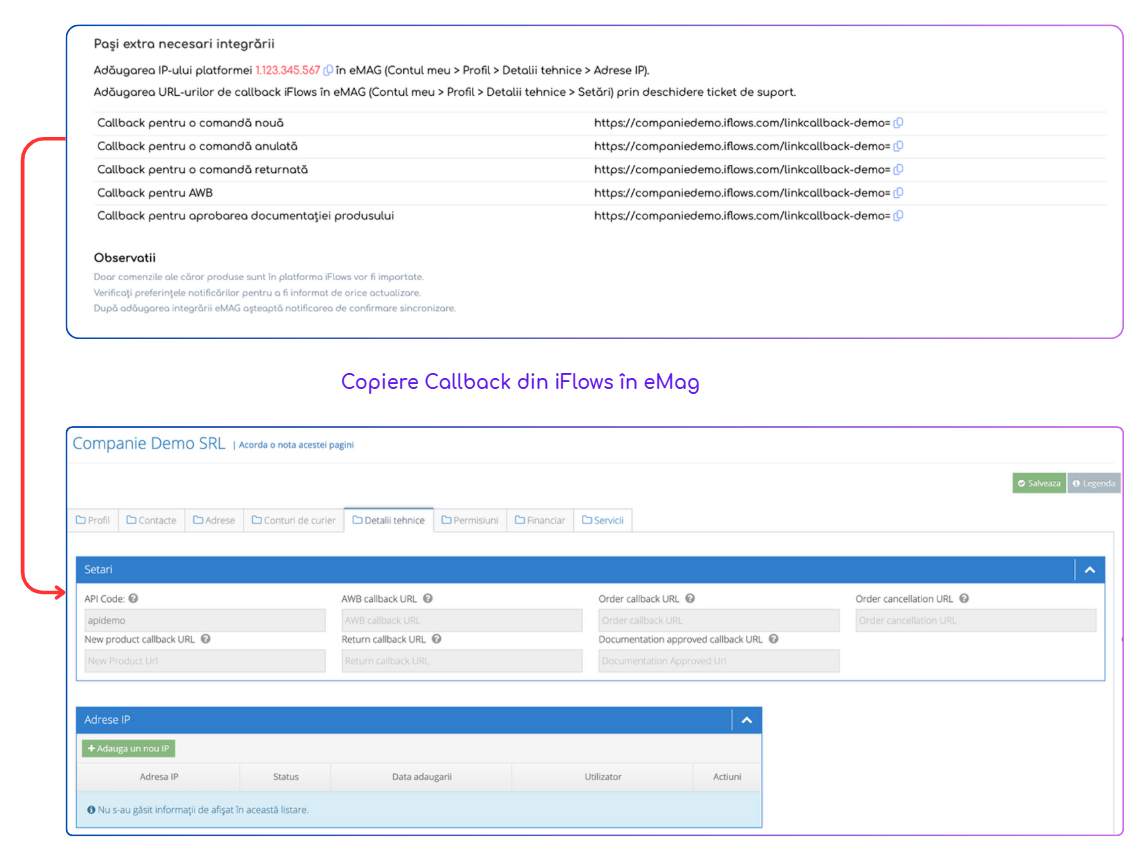Screen dimensions: 1148x858
Task: Show help for Order callback URL field
Action: pyautogui.click(x=690, y=598)
